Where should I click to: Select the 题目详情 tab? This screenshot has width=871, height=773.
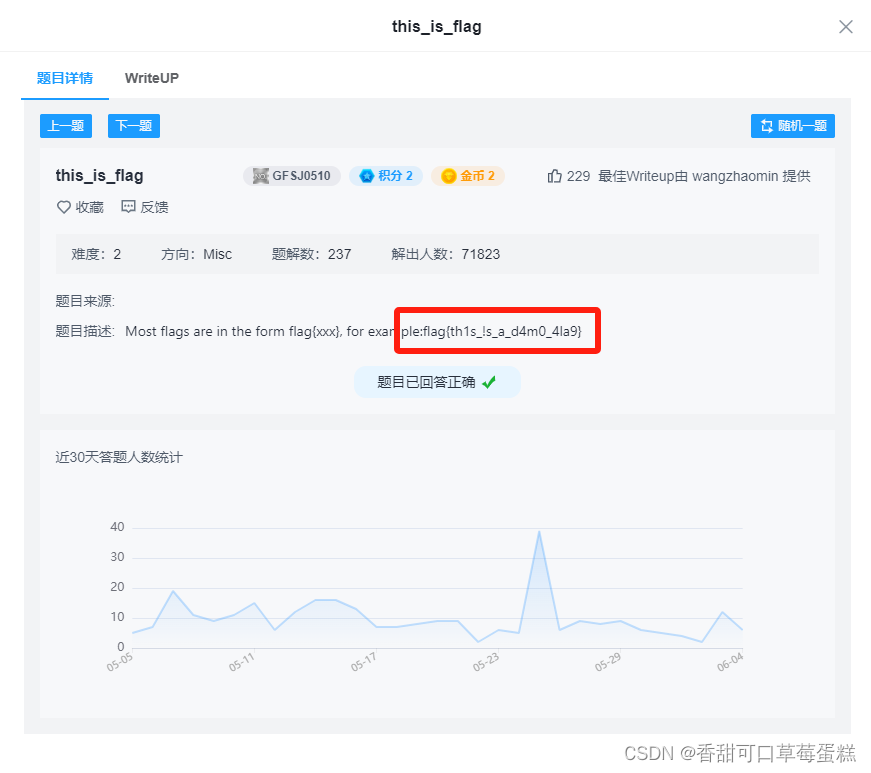tap(64, 78)
